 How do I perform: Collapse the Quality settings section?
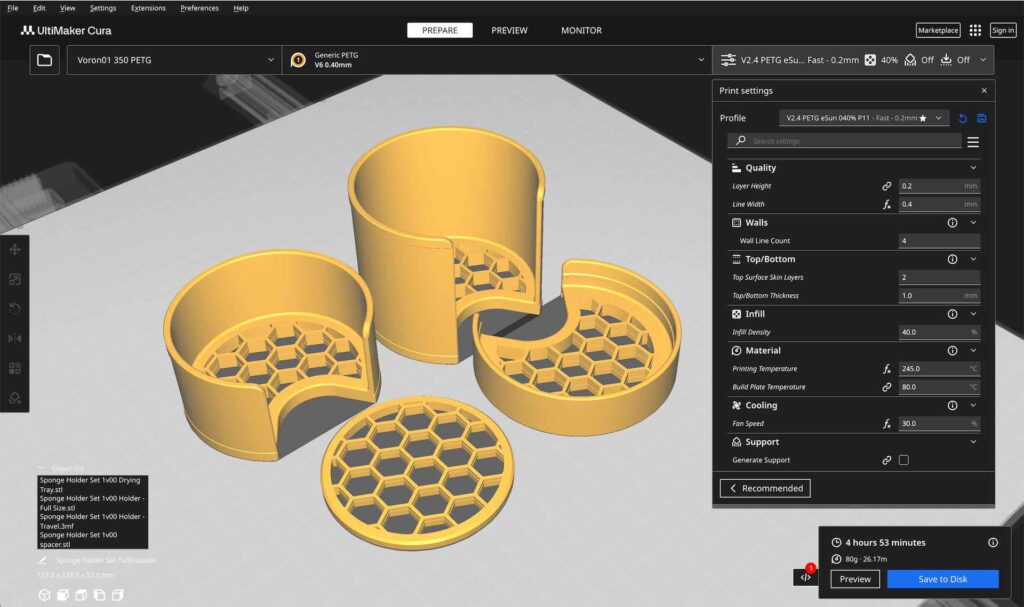click(x=973, y=168)
